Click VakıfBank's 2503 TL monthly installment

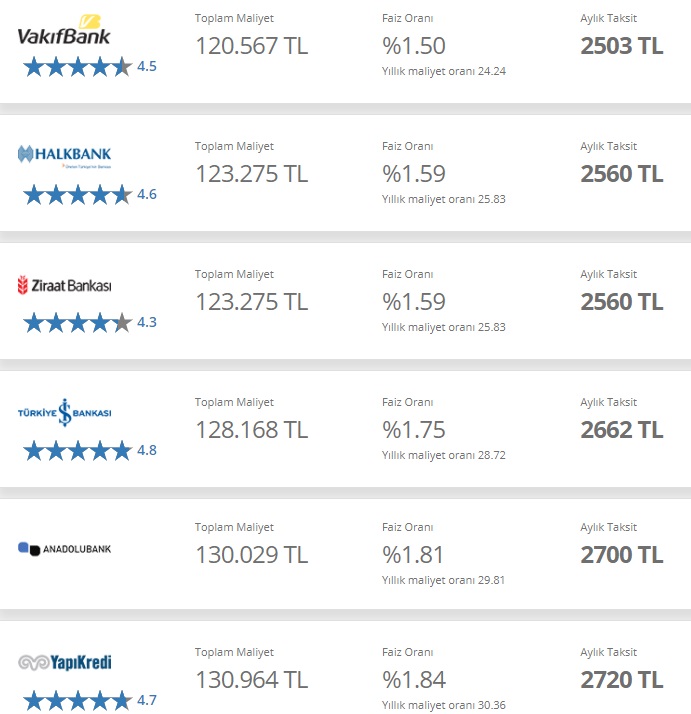[x=621, y=46]
